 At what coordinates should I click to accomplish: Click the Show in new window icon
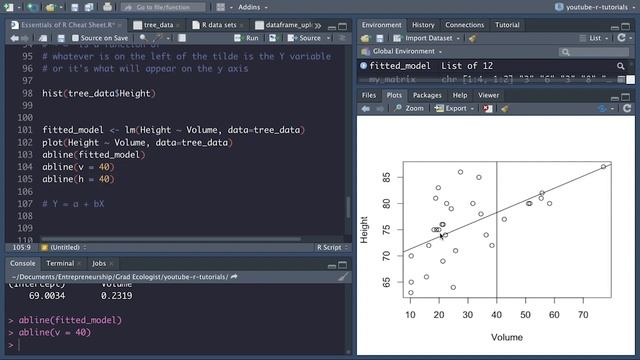click(x=43, y=38)
